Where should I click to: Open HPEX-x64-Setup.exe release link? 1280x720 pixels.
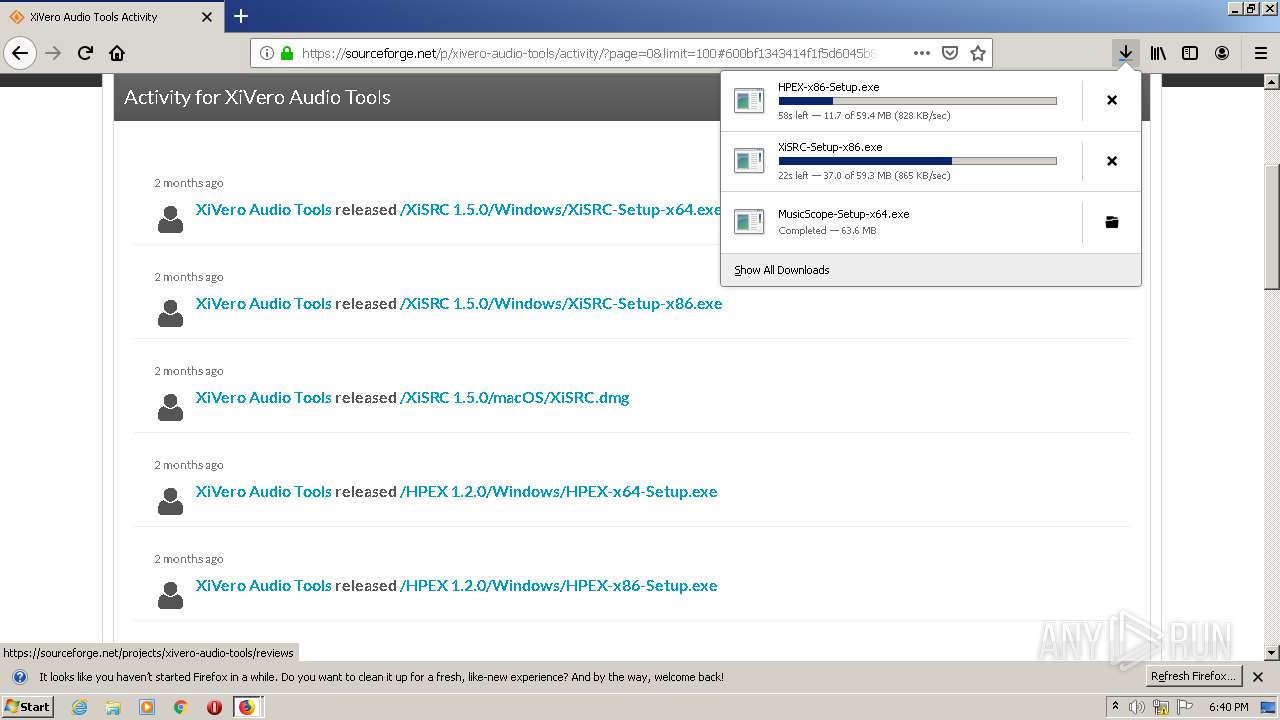click(558, 491)
